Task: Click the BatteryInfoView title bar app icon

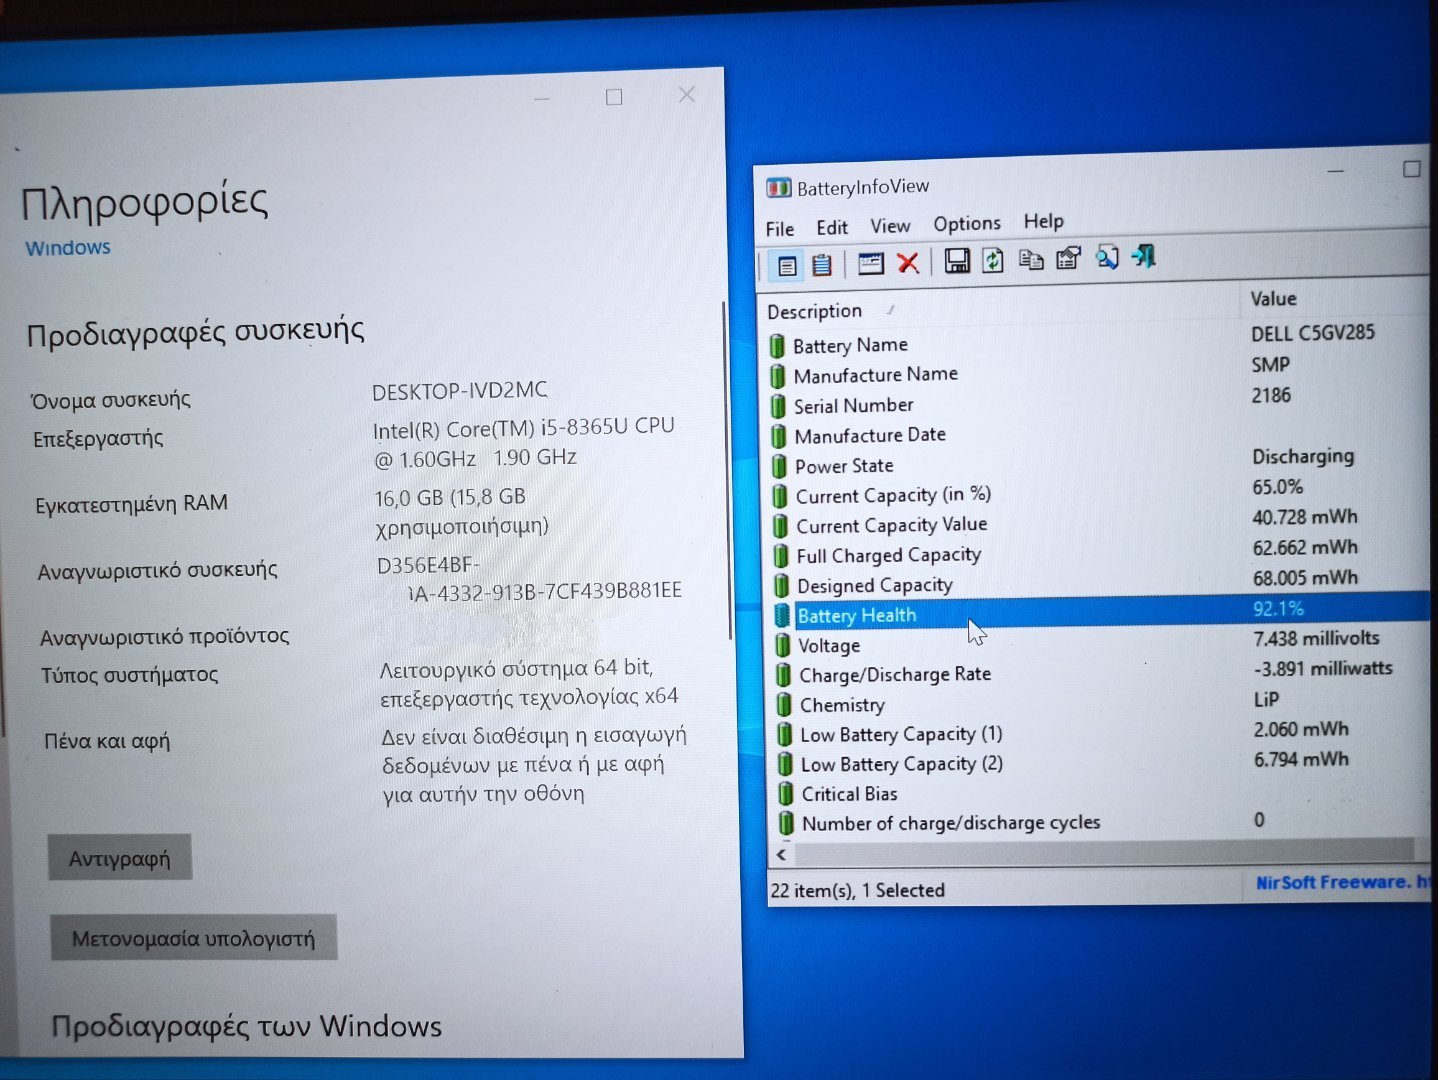Action: (778, 188)
